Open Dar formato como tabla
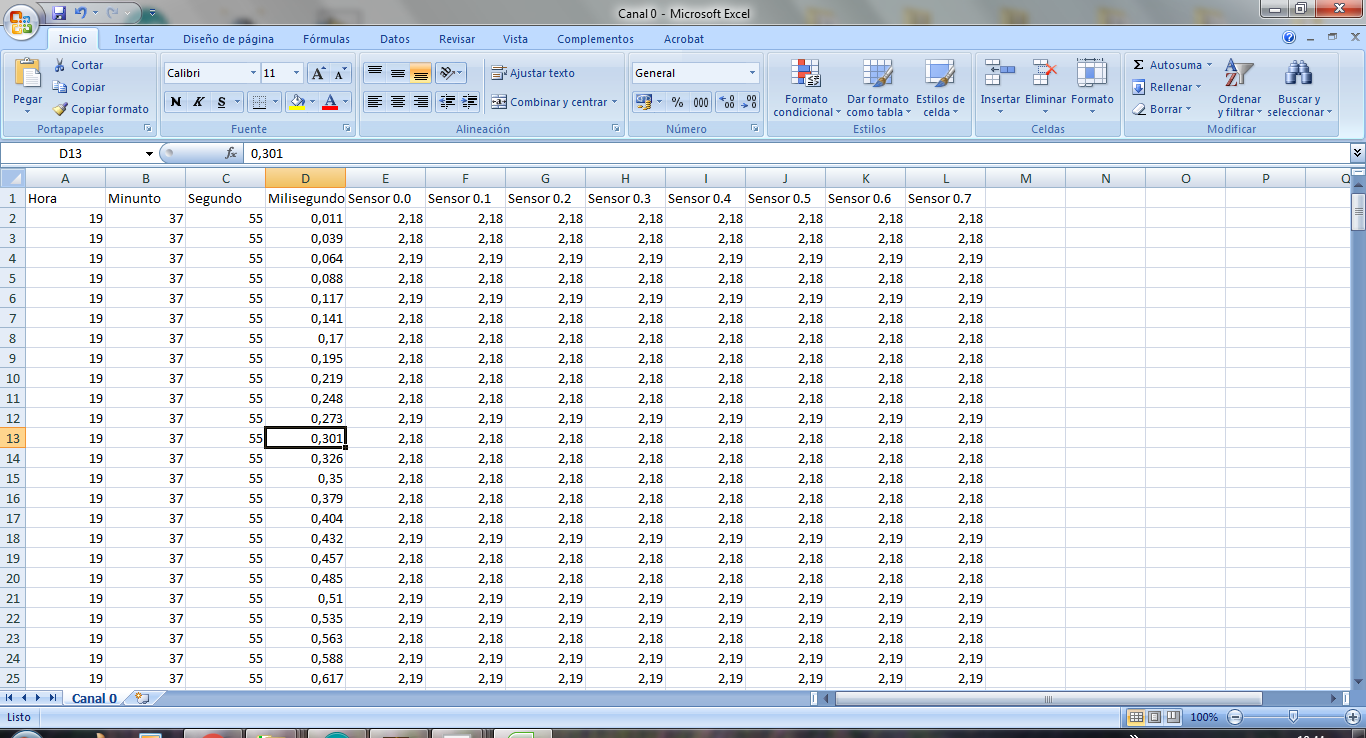The width and height of the screenshot is (1366, 738). click(x=877, y=88)
